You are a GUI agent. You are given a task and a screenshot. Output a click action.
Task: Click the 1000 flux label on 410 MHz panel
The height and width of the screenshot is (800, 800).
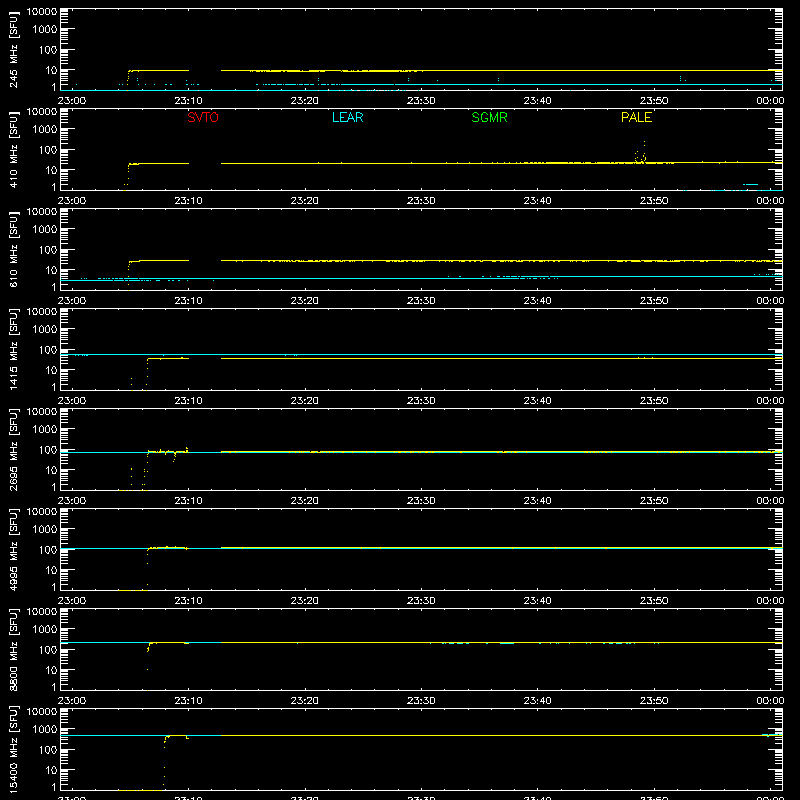coord(45,130)
